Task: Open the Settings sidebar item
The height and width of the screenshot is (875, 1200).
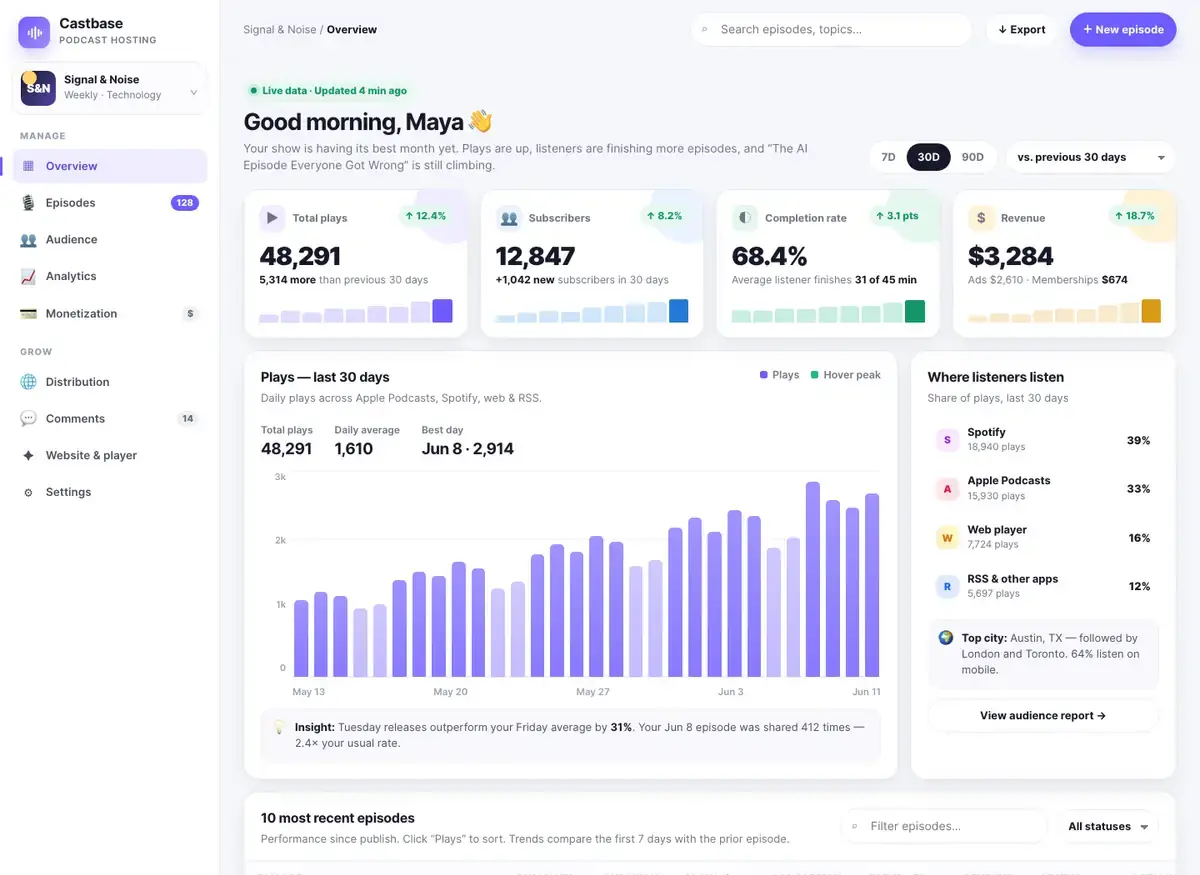Action: tap(110, 492)
